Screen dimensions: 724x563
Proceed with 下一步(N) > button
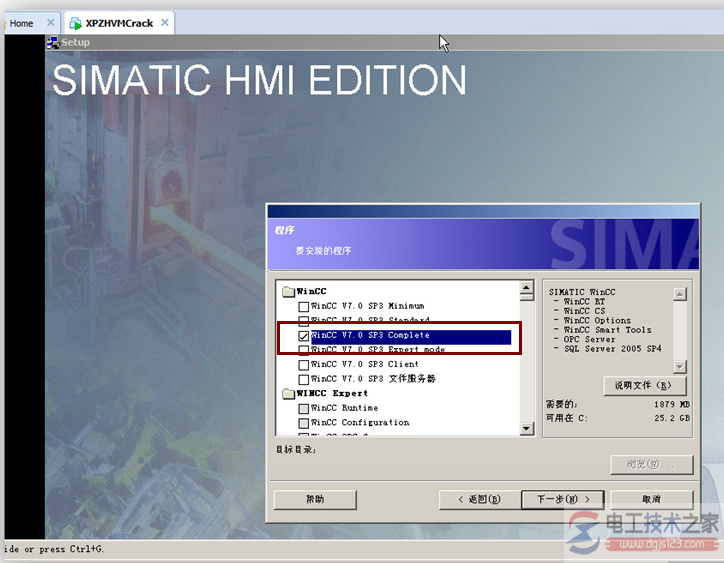pyautogui.click(x=563, y=499)
